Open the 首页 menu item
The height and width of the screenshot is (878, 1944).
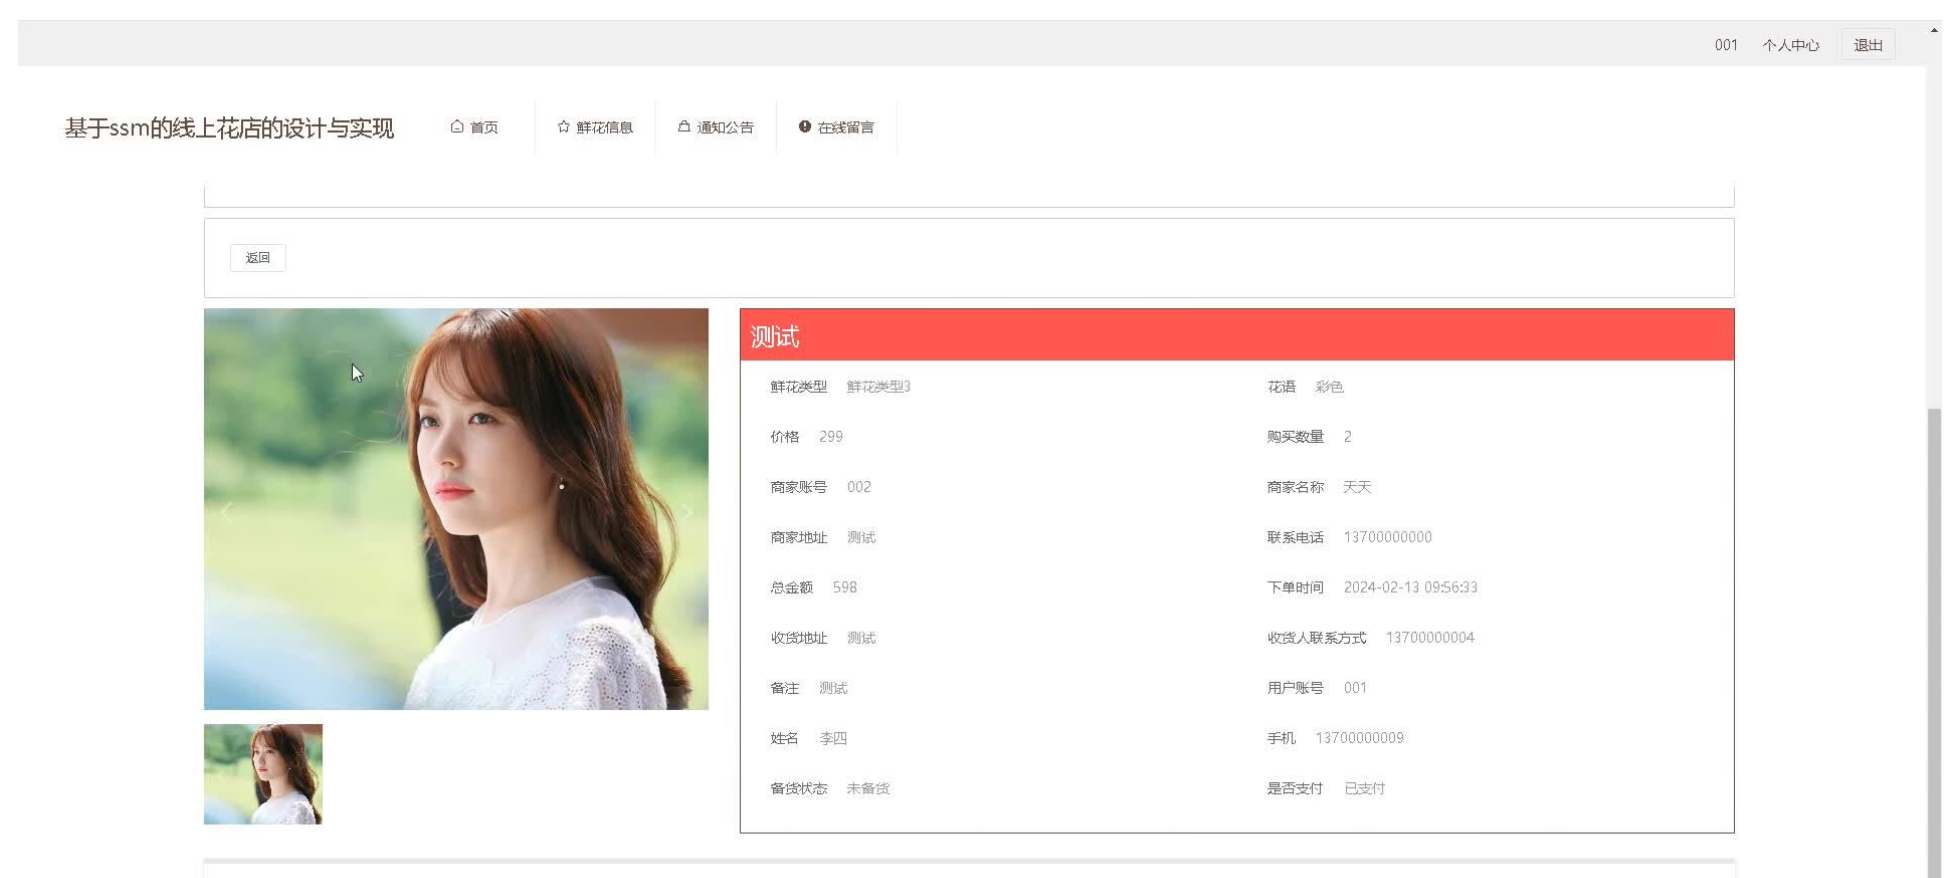[x=474, y=127]
